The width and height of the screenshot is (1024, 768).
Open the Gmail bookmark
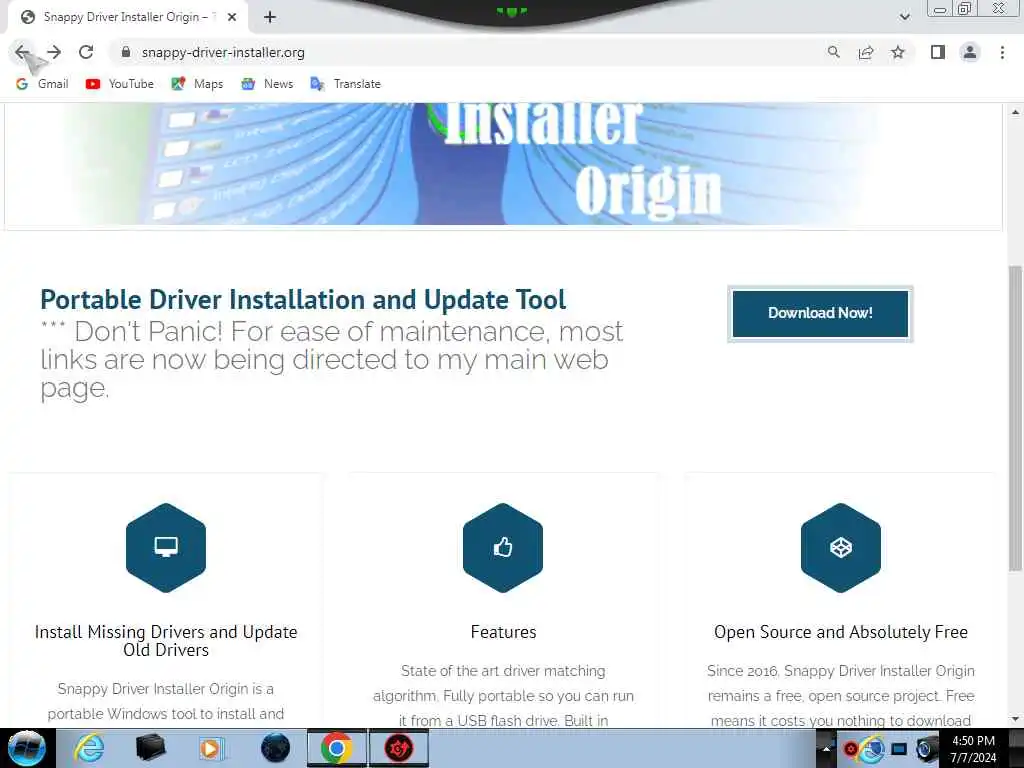coord(42,84)
